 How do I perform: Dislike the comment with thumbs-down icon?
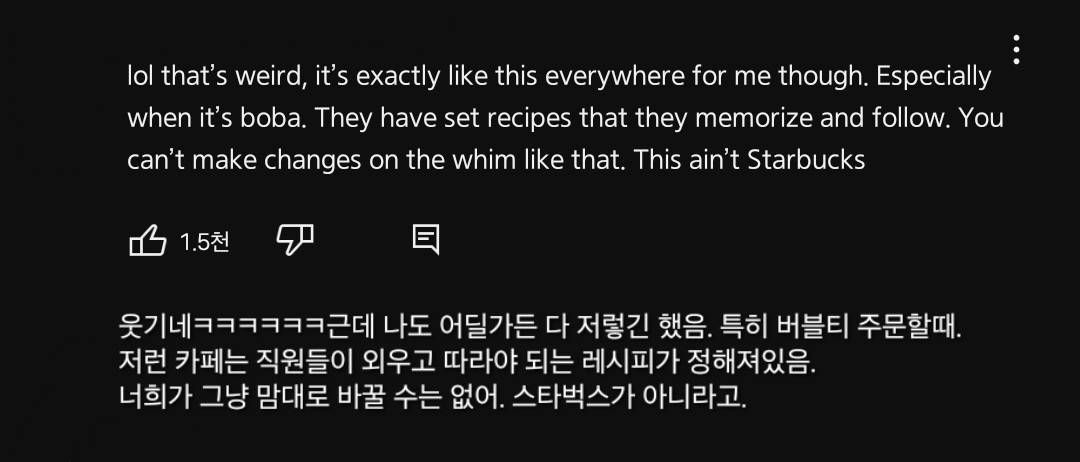coord(295,240)
